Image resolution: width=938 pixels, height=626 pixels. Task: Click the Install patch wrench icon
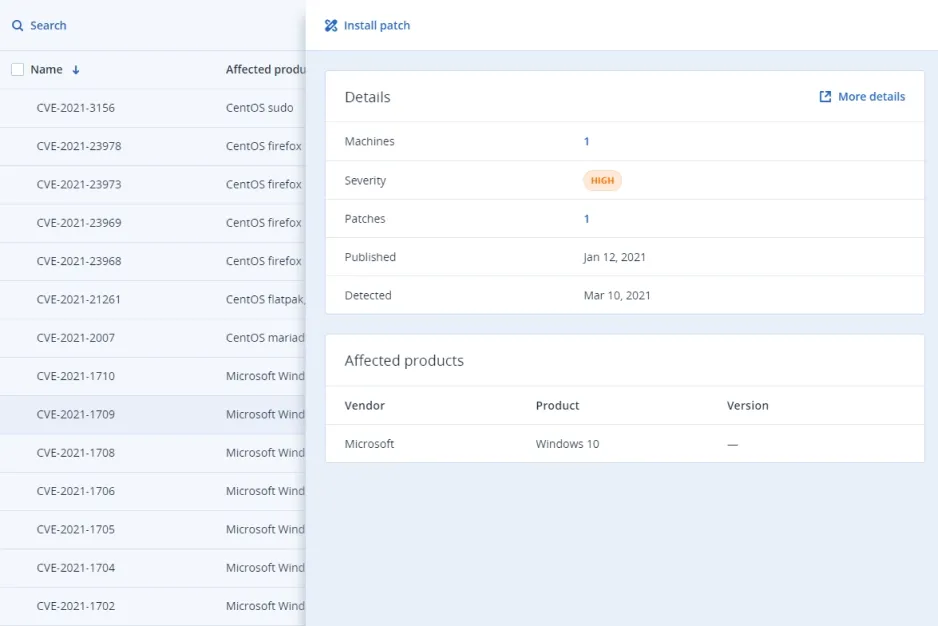(331, 26)
